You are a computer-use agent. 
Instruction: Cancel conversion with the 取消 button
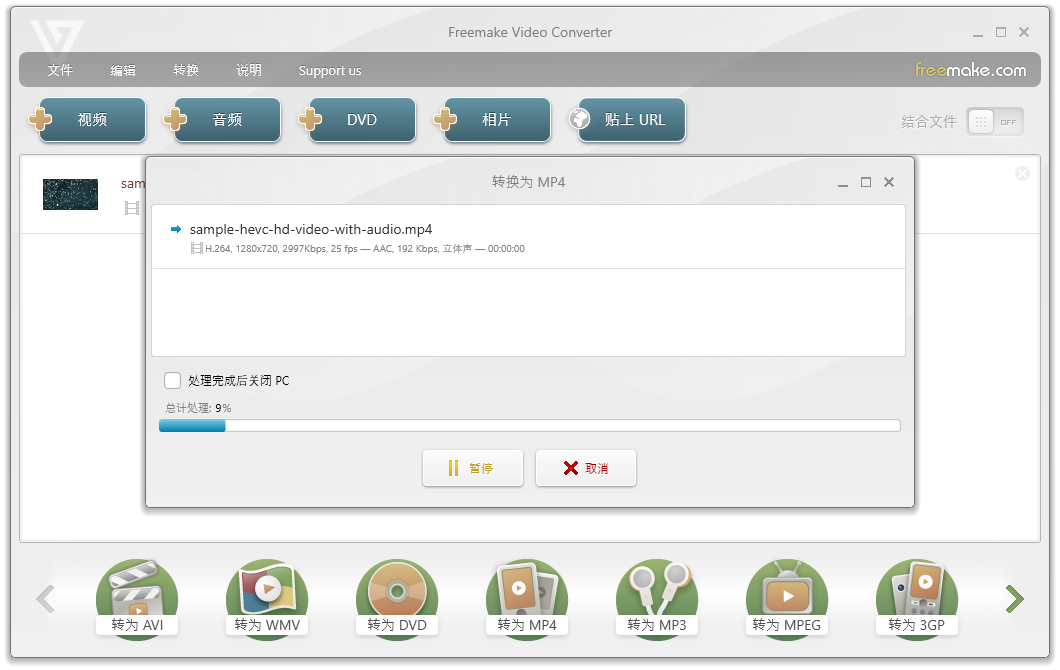[x=586, y=468]
